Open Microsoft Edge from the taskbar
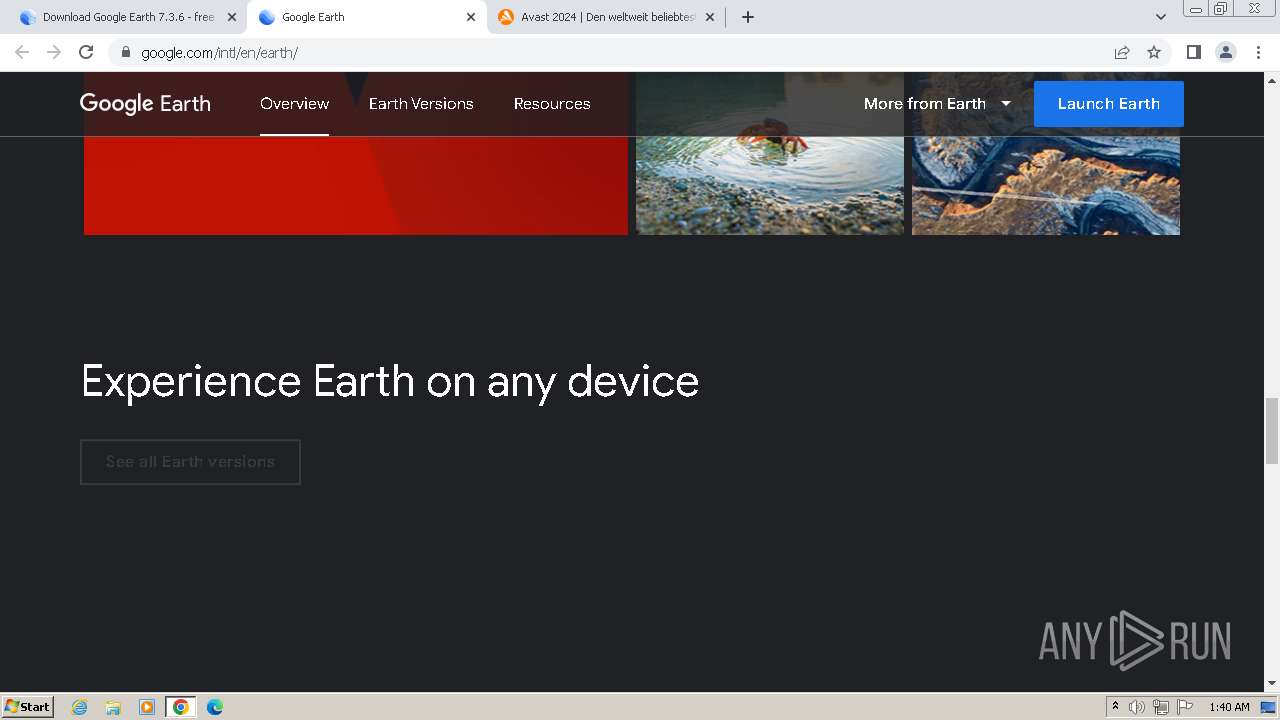This screenshot has height=720, width=1280. tap(215, 707)
